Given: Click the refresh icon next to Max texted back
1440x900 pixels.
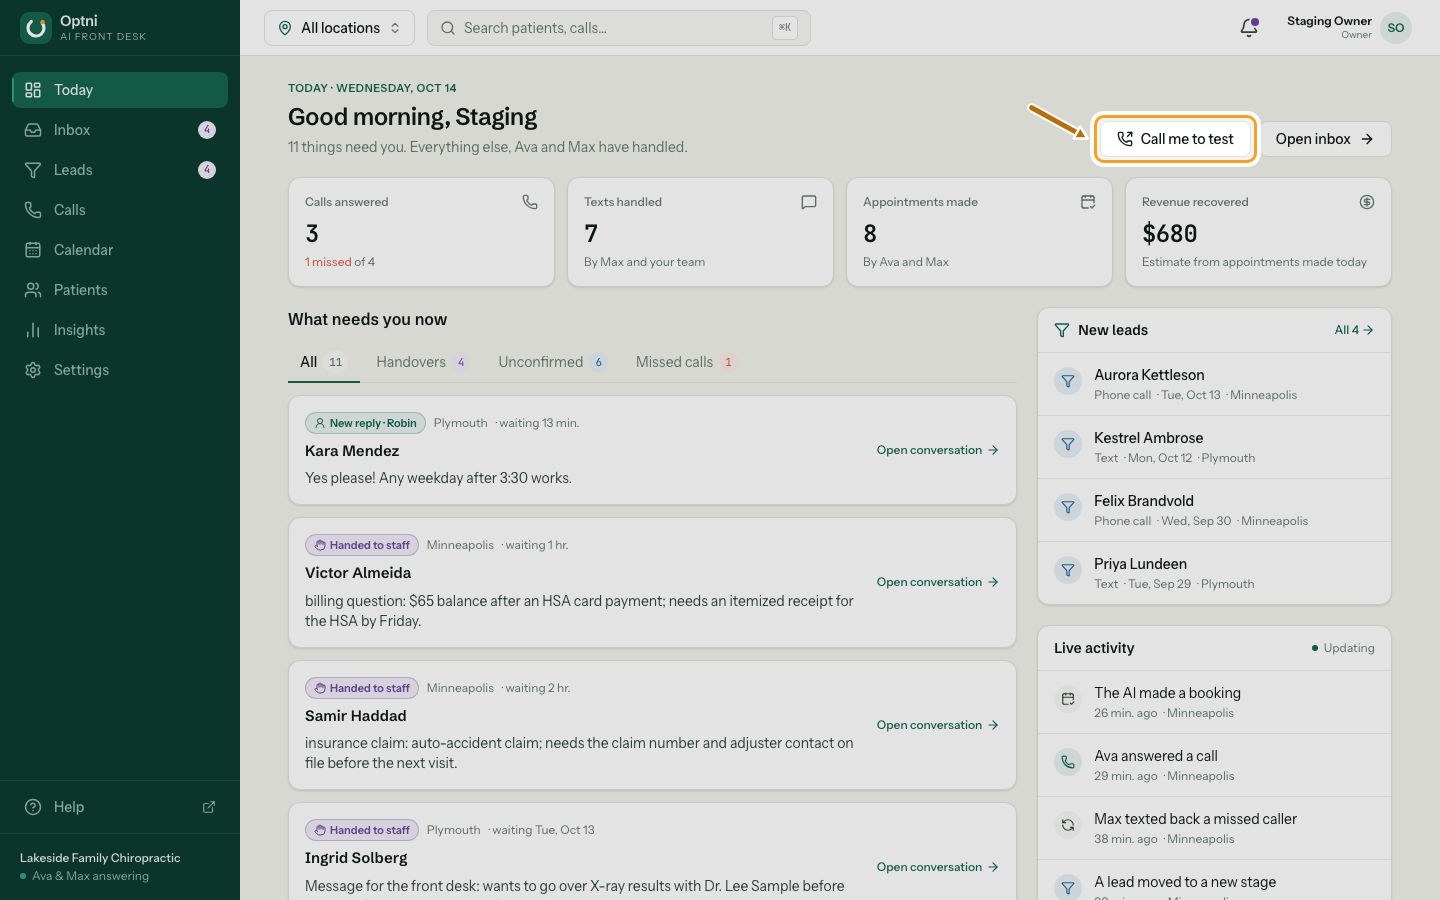Looking at the screenshot, I should [1068, 825].
